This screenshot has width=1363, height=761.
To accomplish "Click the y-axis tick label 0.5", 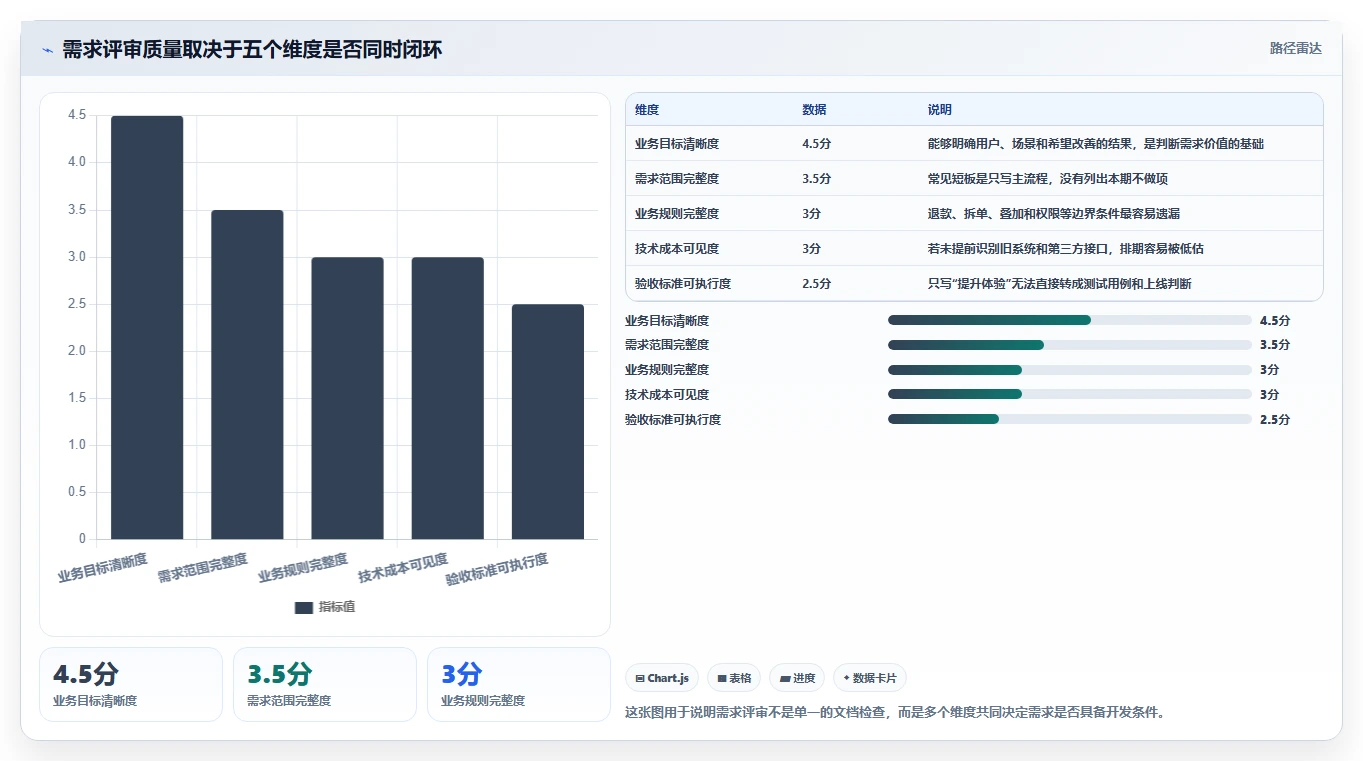I will pyautogui.click(x=77, y=492).
